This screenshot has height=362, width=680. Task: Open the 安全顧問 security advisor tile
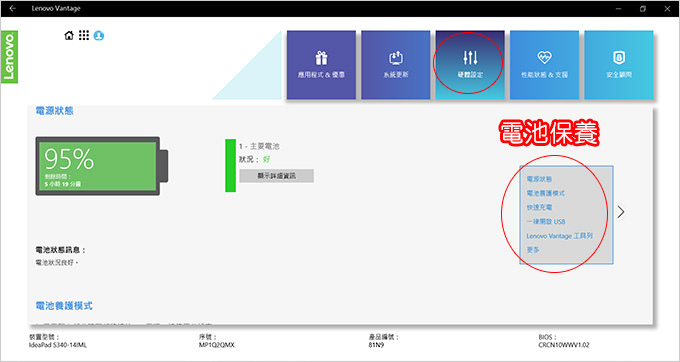[619, 65]
